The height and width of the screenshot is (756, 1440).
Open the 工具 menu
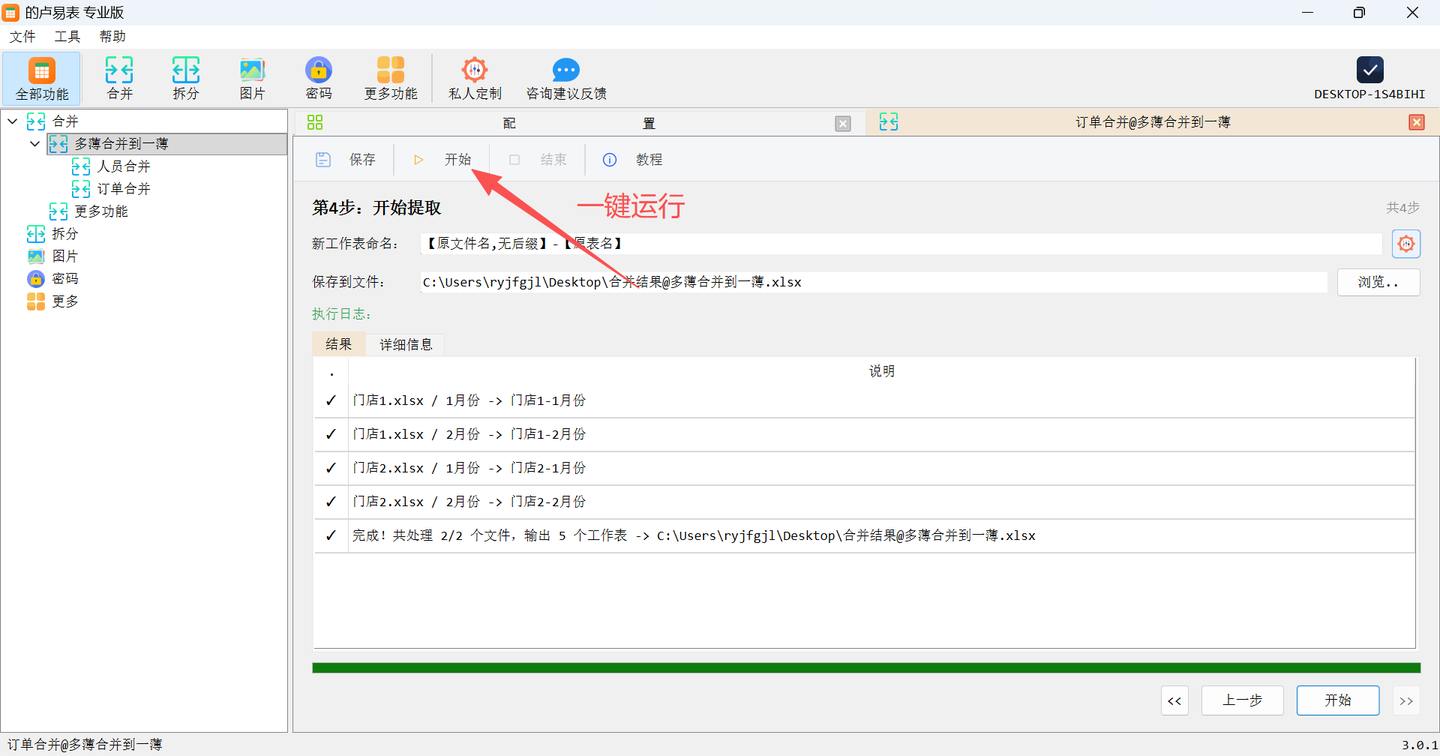67,37
